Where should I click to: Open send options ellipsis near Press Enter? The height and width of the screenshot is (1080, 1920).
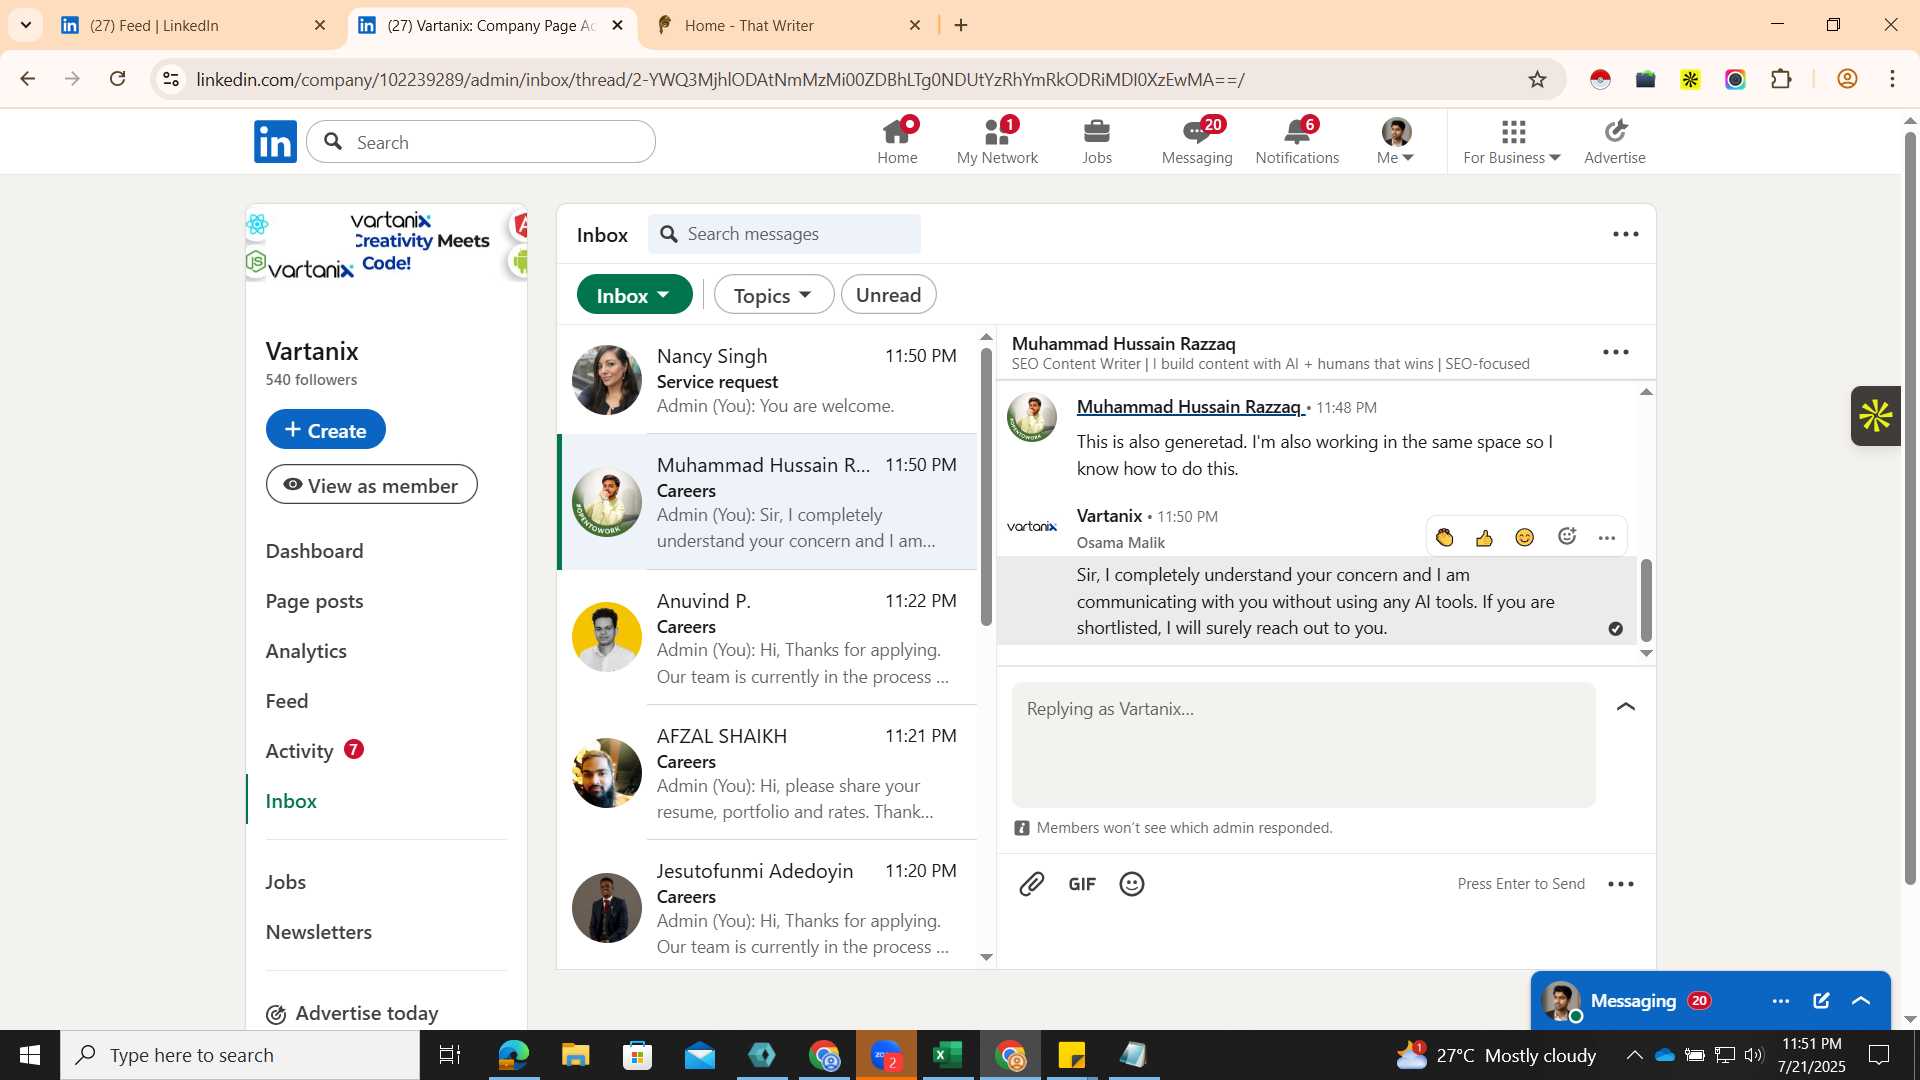(x=1621, y=884)
